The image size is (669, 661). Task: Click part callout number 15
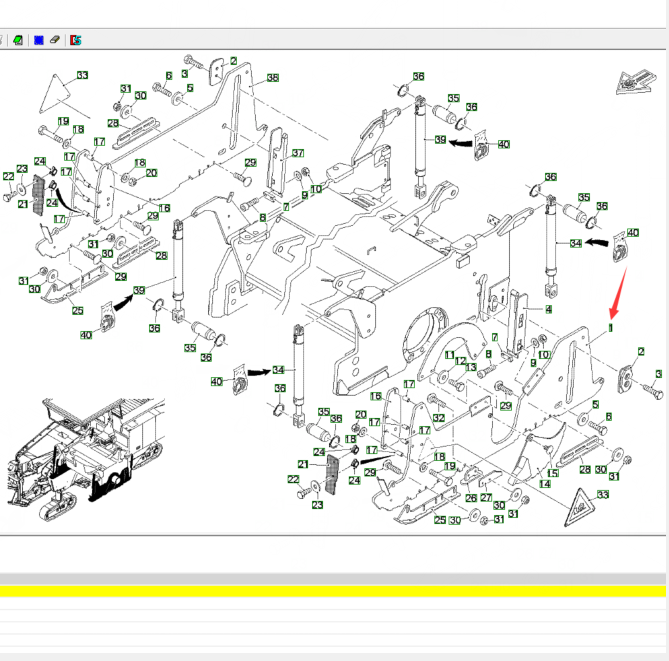tap(553, 473)
